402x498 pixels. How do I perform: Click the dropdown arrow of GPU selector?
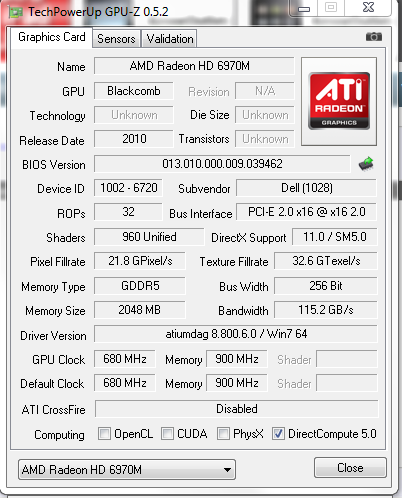click(227, 470)
